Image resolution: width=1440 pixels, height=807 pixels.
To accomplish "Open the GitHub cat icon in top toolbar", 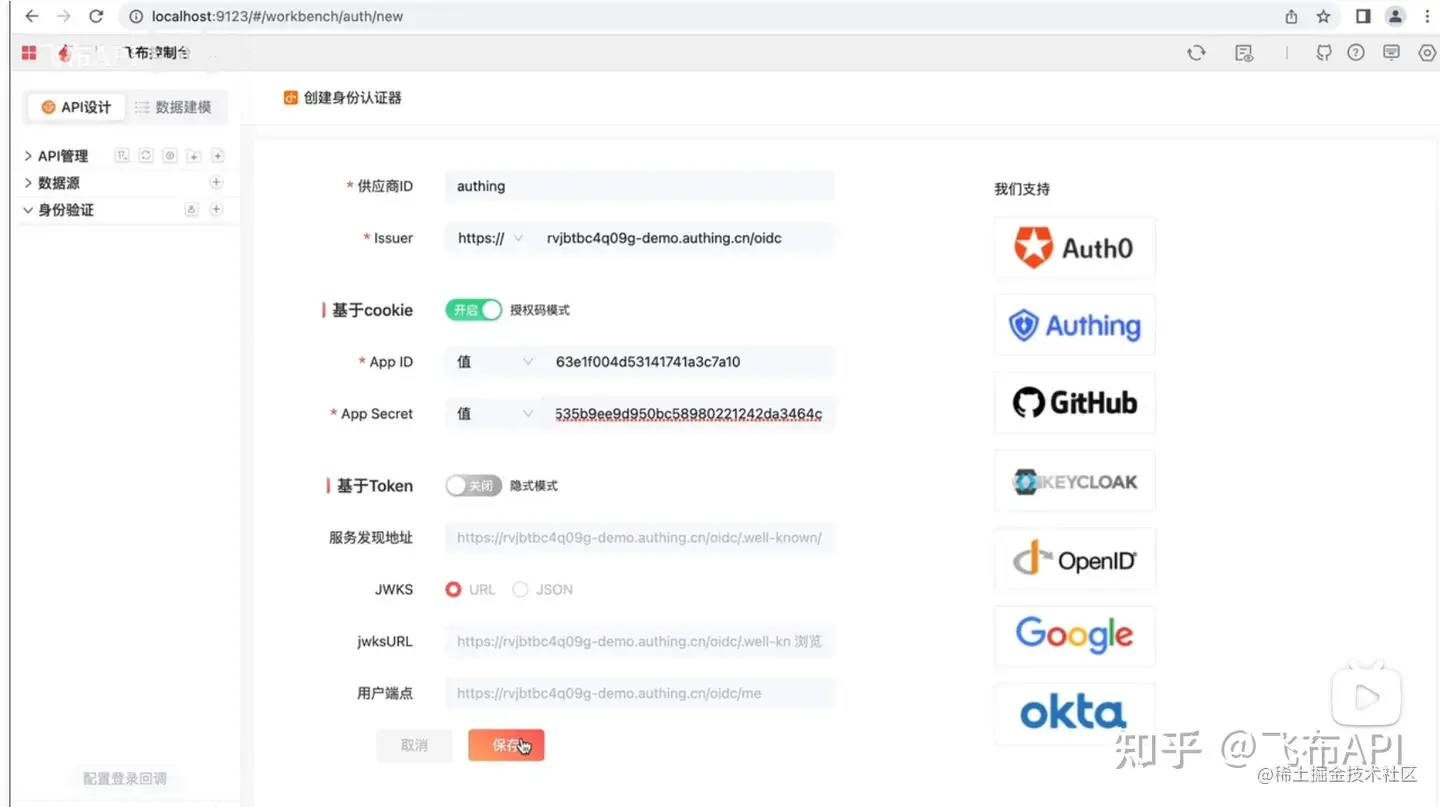I will click(x=1324, y=53).
